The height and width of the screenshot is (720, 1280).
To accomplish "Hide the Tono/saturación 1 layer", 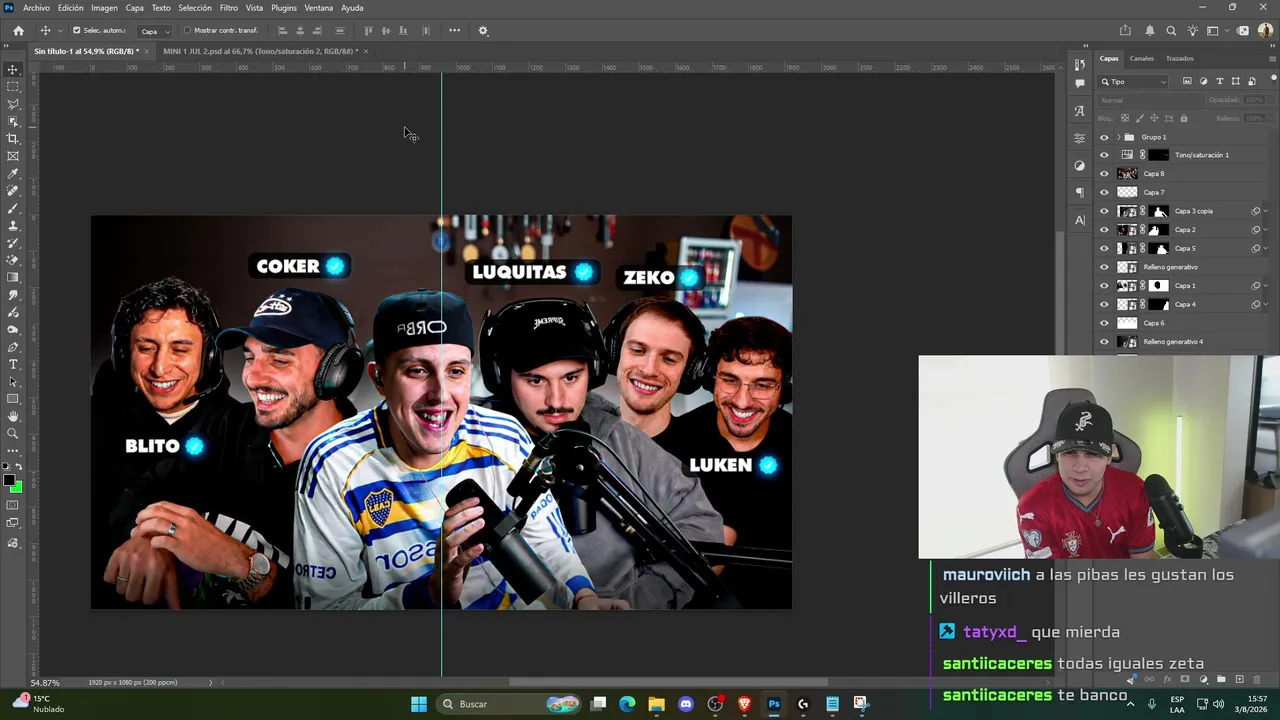I will 1104,155.
